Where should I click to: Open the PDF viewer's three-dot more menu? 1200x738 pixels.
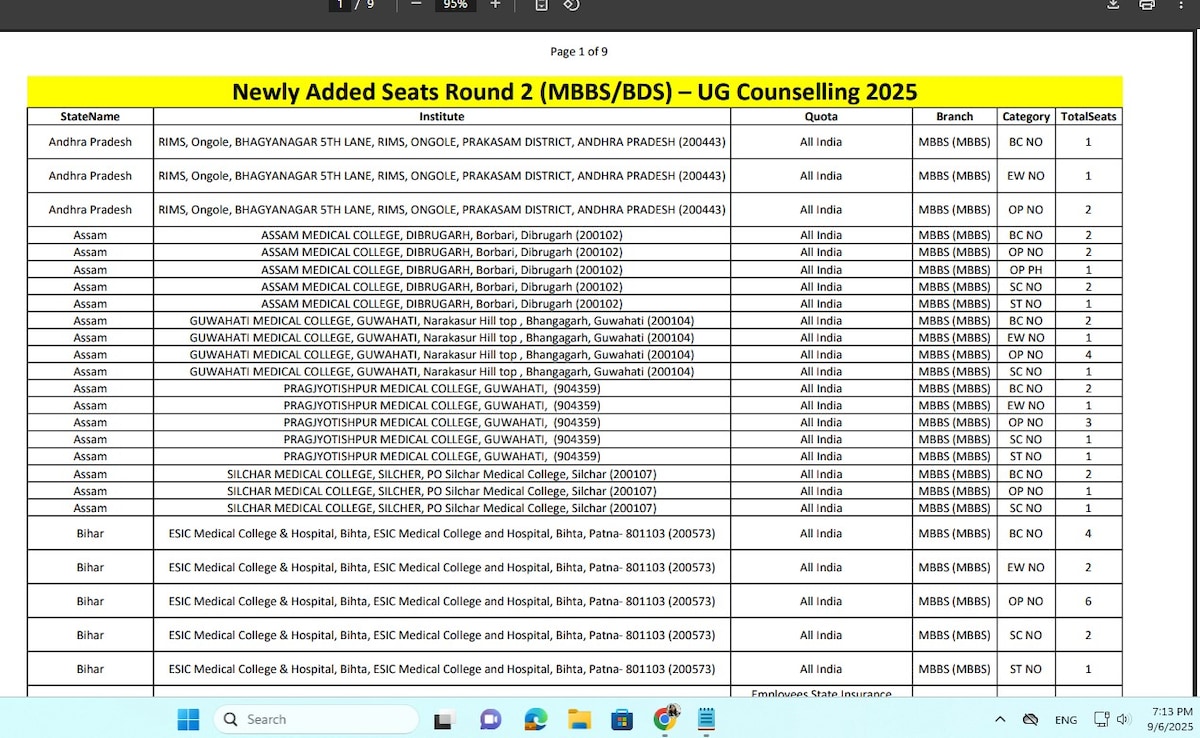[x=1179, y=5]
